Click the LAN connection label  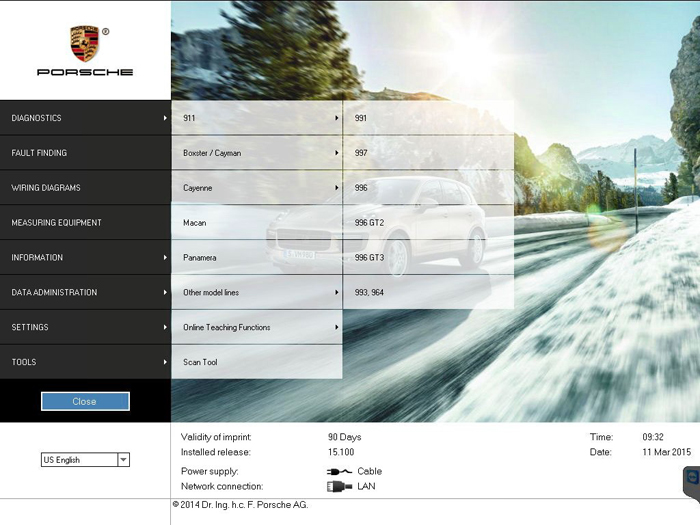coord(366,486)
